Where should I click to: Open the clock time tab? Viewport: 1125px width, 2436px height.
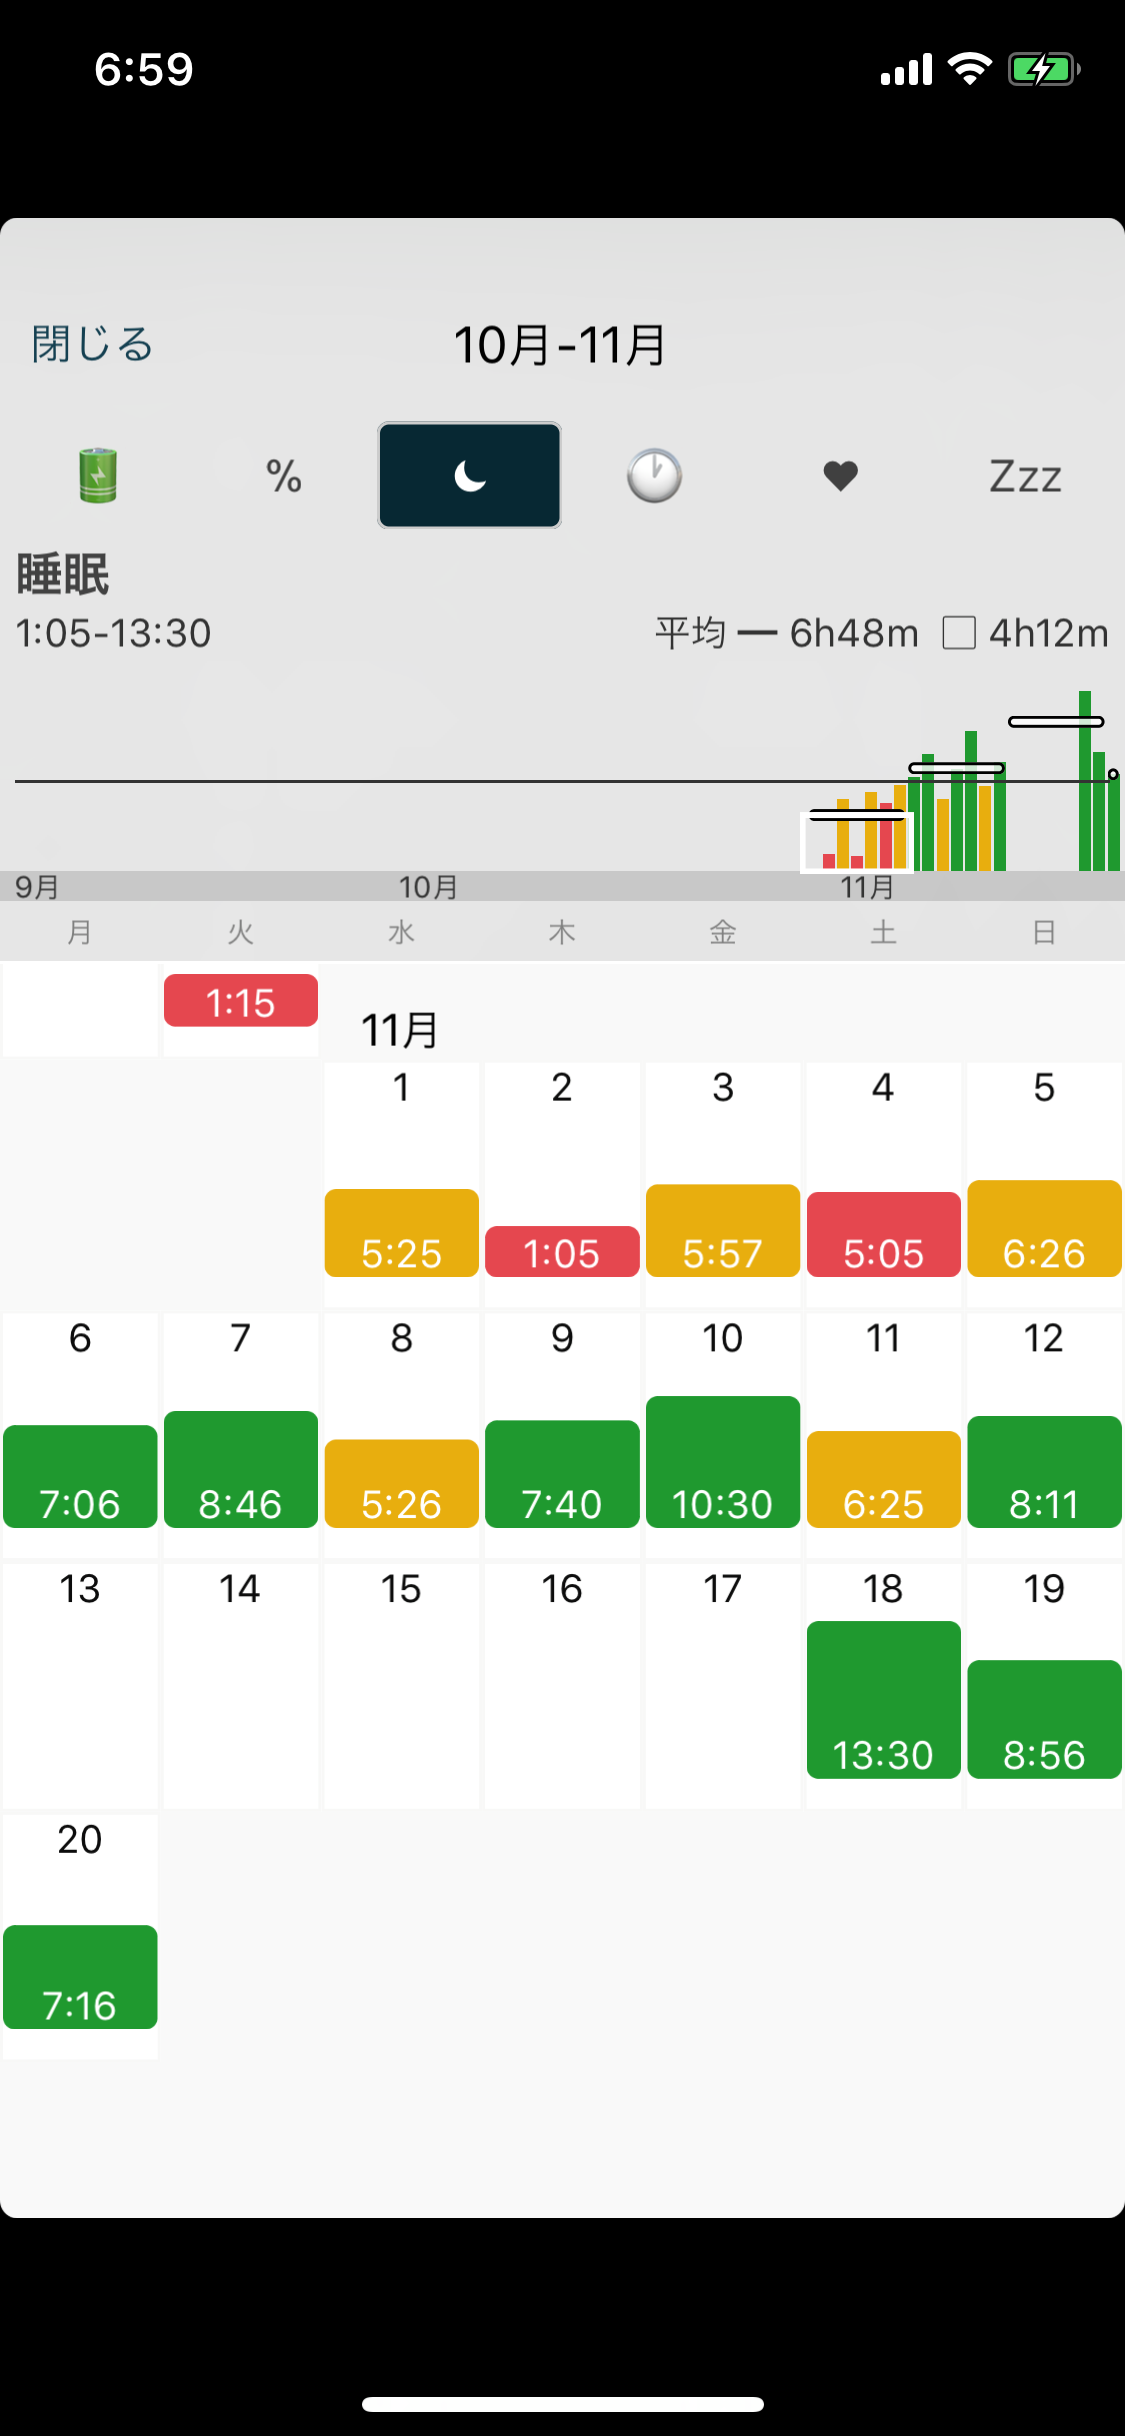click(654, 476)
